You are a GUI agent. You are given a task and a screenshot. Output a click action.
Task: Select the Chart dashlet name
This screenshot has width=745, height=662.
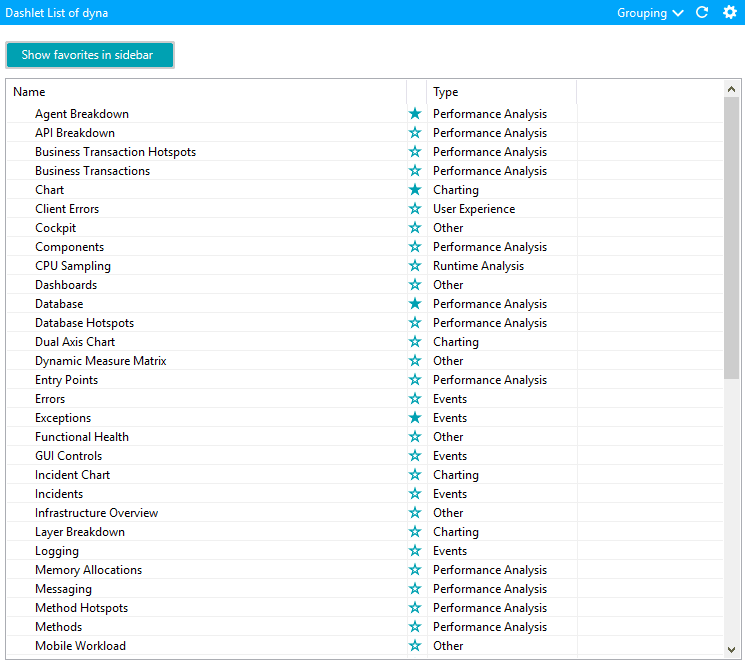pyautogui.click(x=49, y=190)
